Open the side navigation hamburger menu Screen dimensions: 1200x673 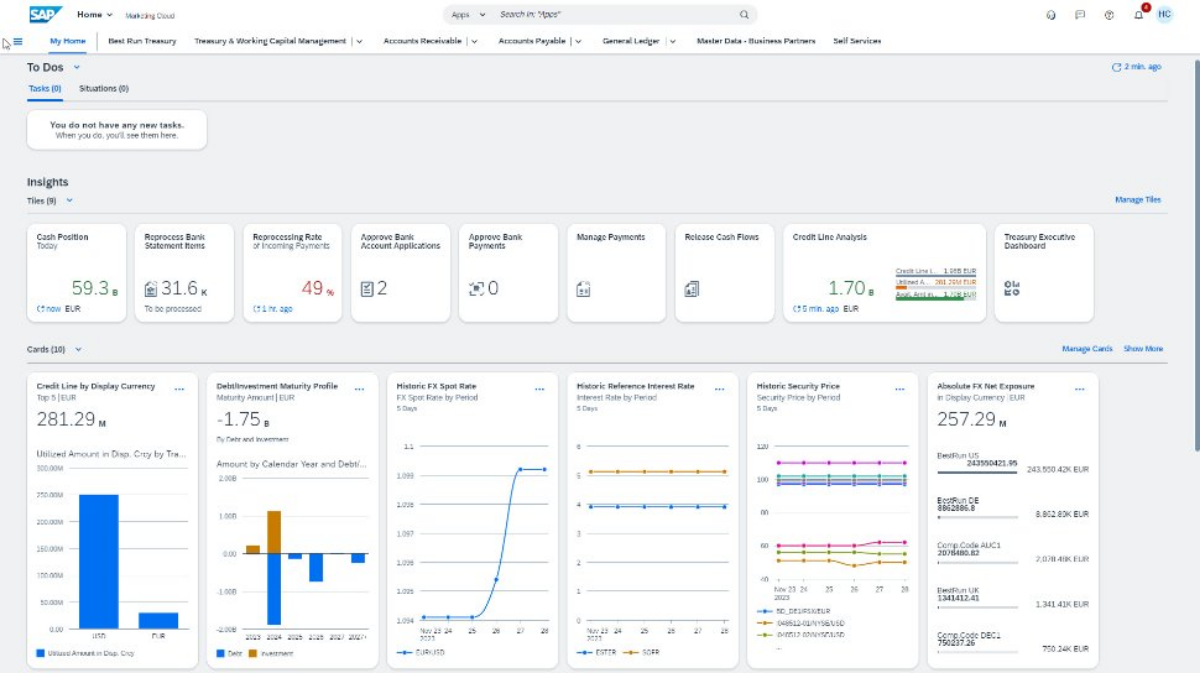point(18,42)
